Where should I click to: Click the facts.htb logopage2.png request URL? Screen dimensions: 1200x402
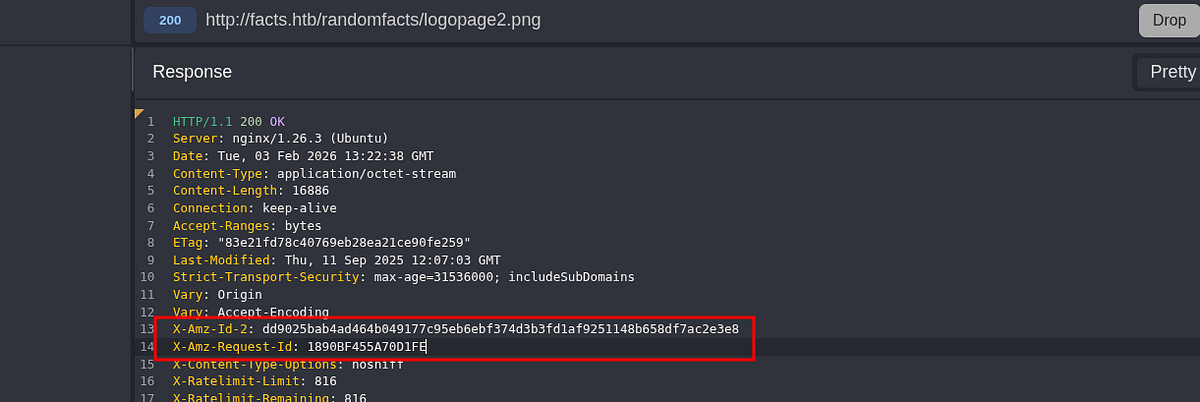pos(374,20)
